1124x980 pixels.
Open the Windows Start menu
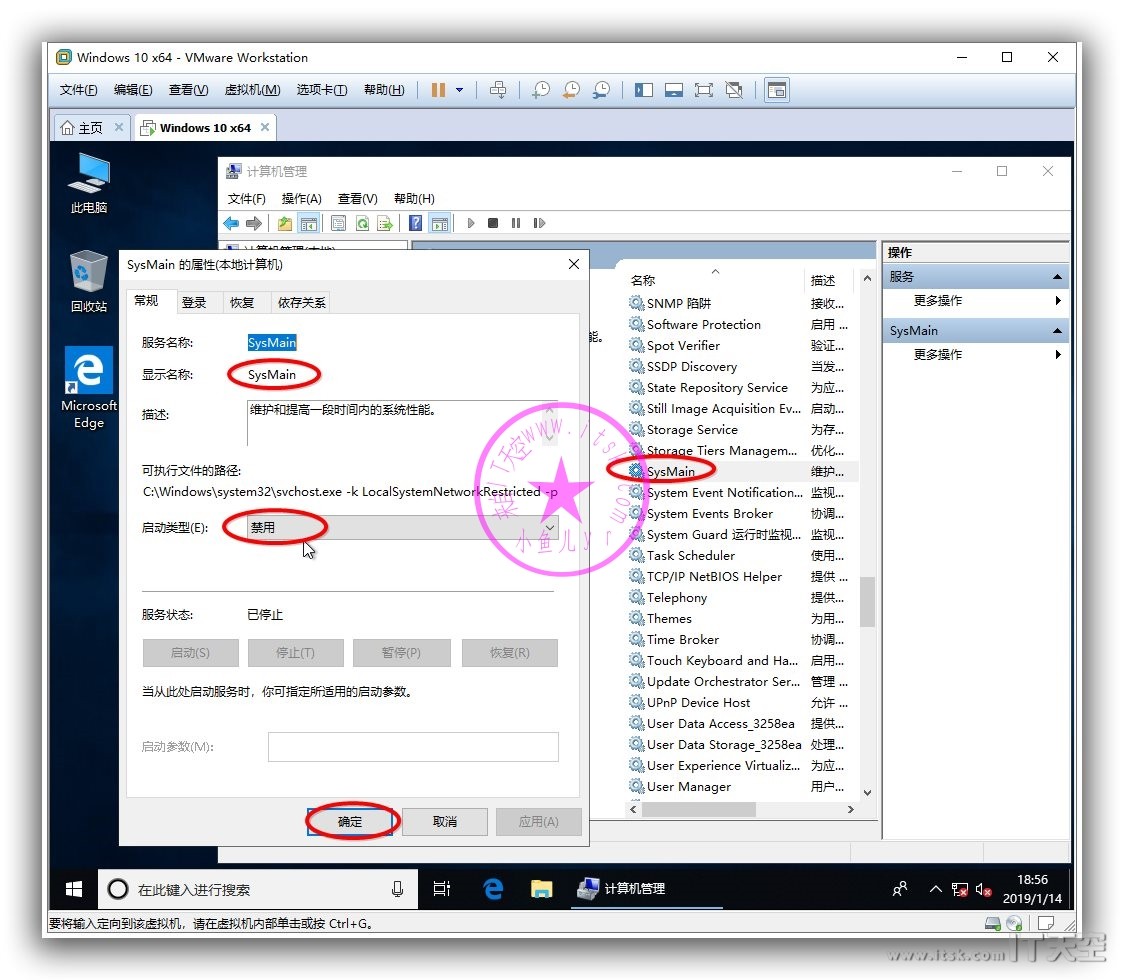tap(73, 890)
